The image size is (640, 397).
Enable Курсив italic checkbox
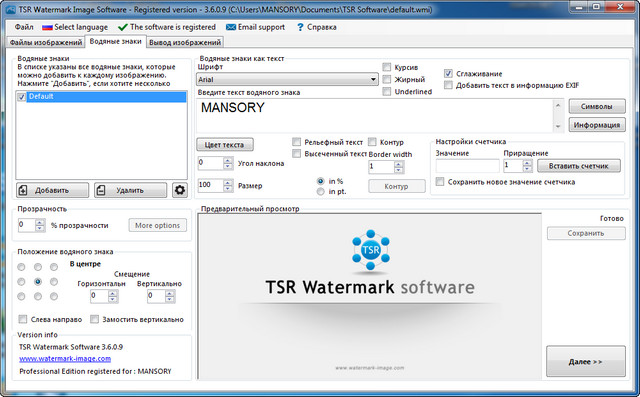click(387, 67)
